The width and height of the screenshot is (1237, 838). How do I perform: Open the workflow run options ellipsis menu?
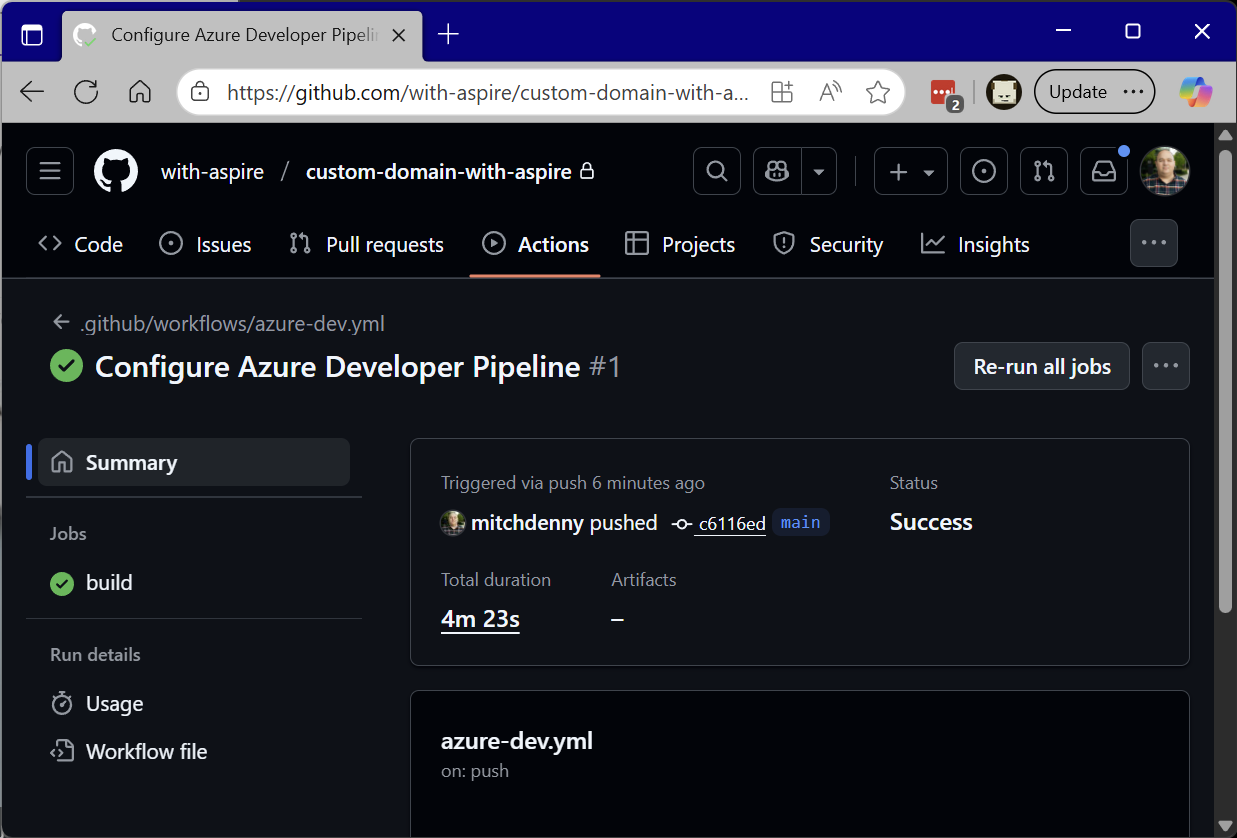1166,366
